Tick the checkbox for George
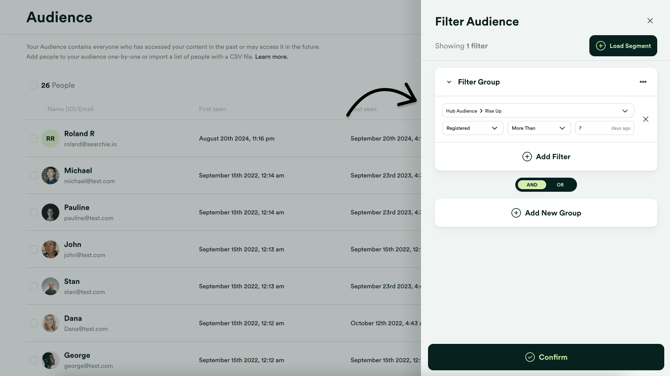670x376 pixels. (x=33, y=360)
